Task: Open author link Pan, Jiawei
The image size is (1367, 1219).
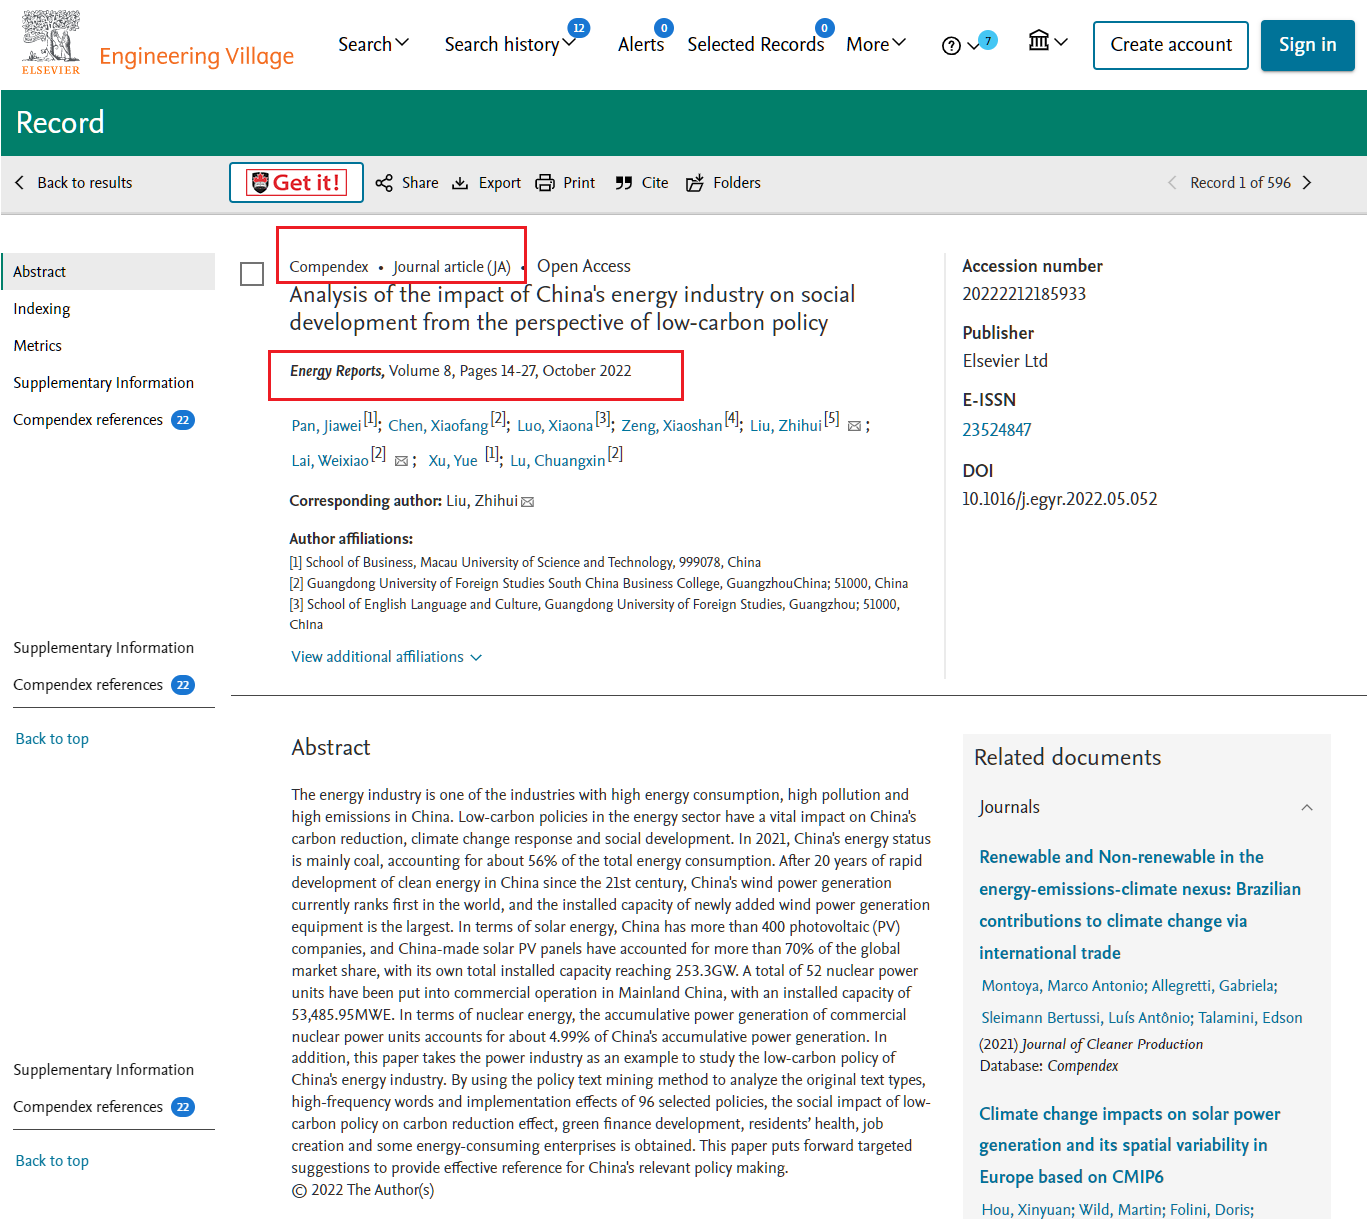Action: tap(326, 426)
